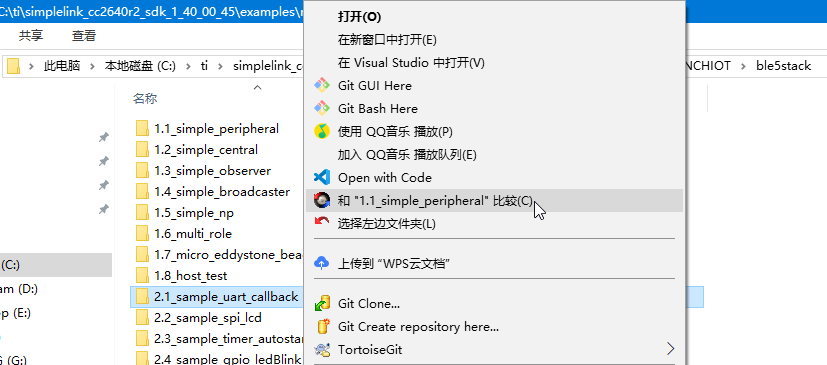
Task: Select Open with Code
Action: 384,178
